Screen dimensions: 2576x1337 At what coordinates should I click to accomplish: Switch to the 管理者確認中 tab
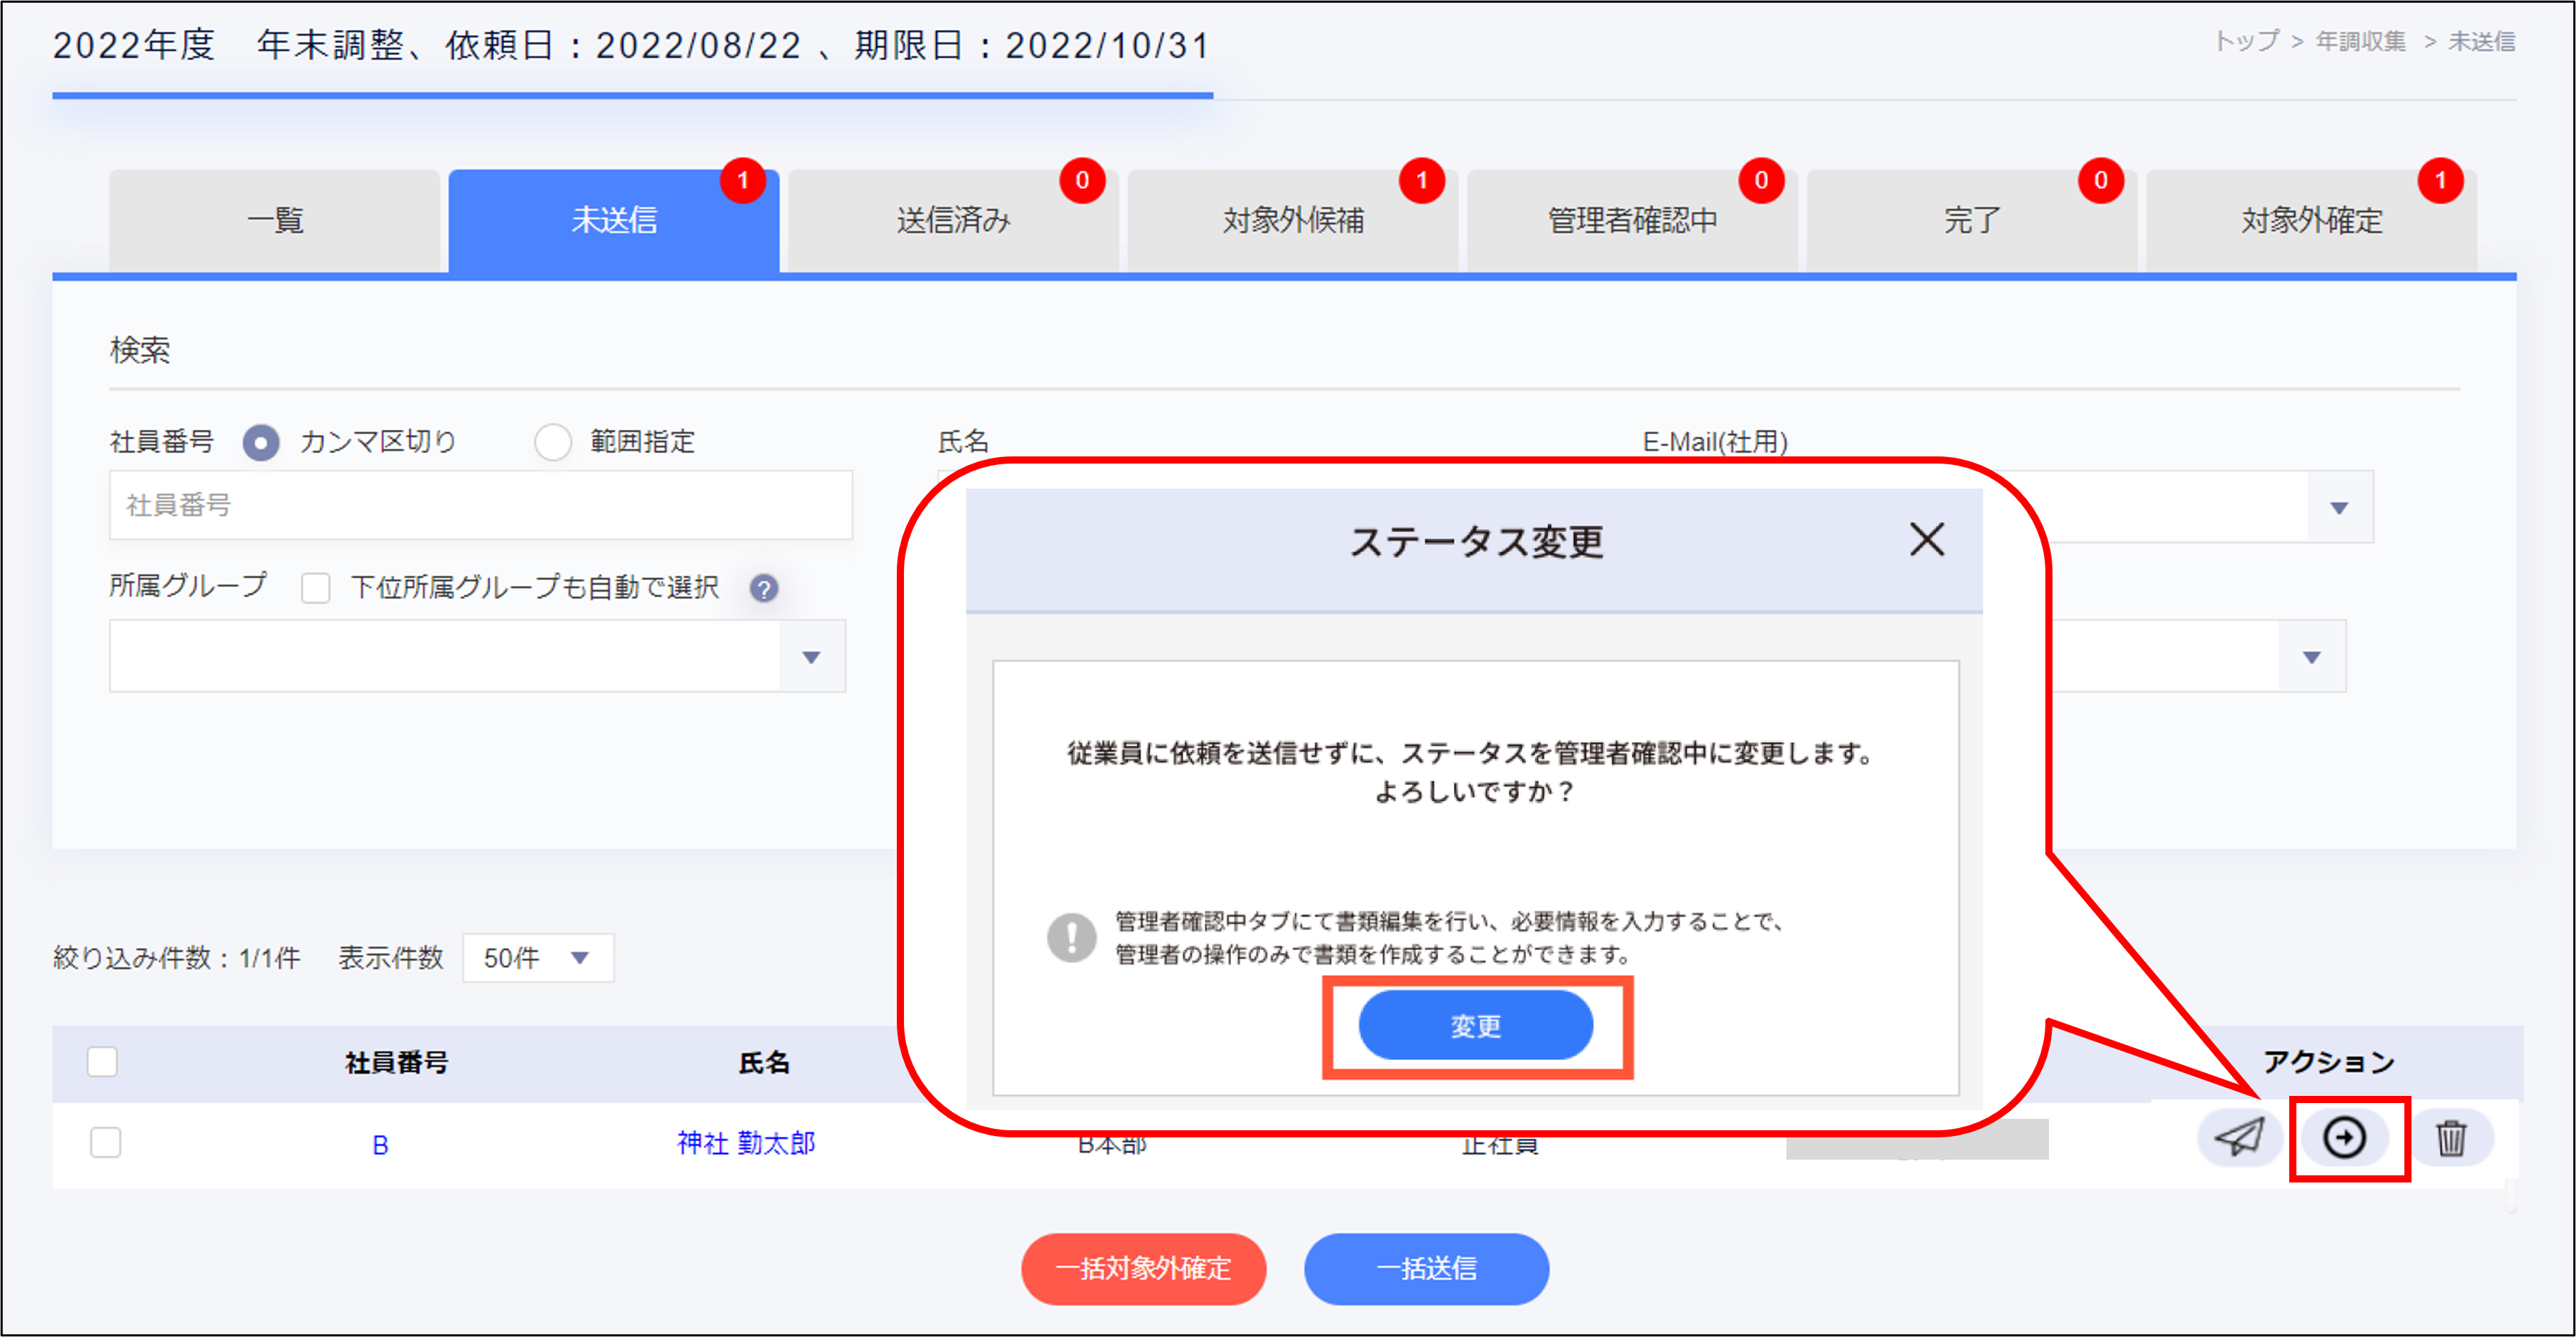click(x=1632, y=221)
